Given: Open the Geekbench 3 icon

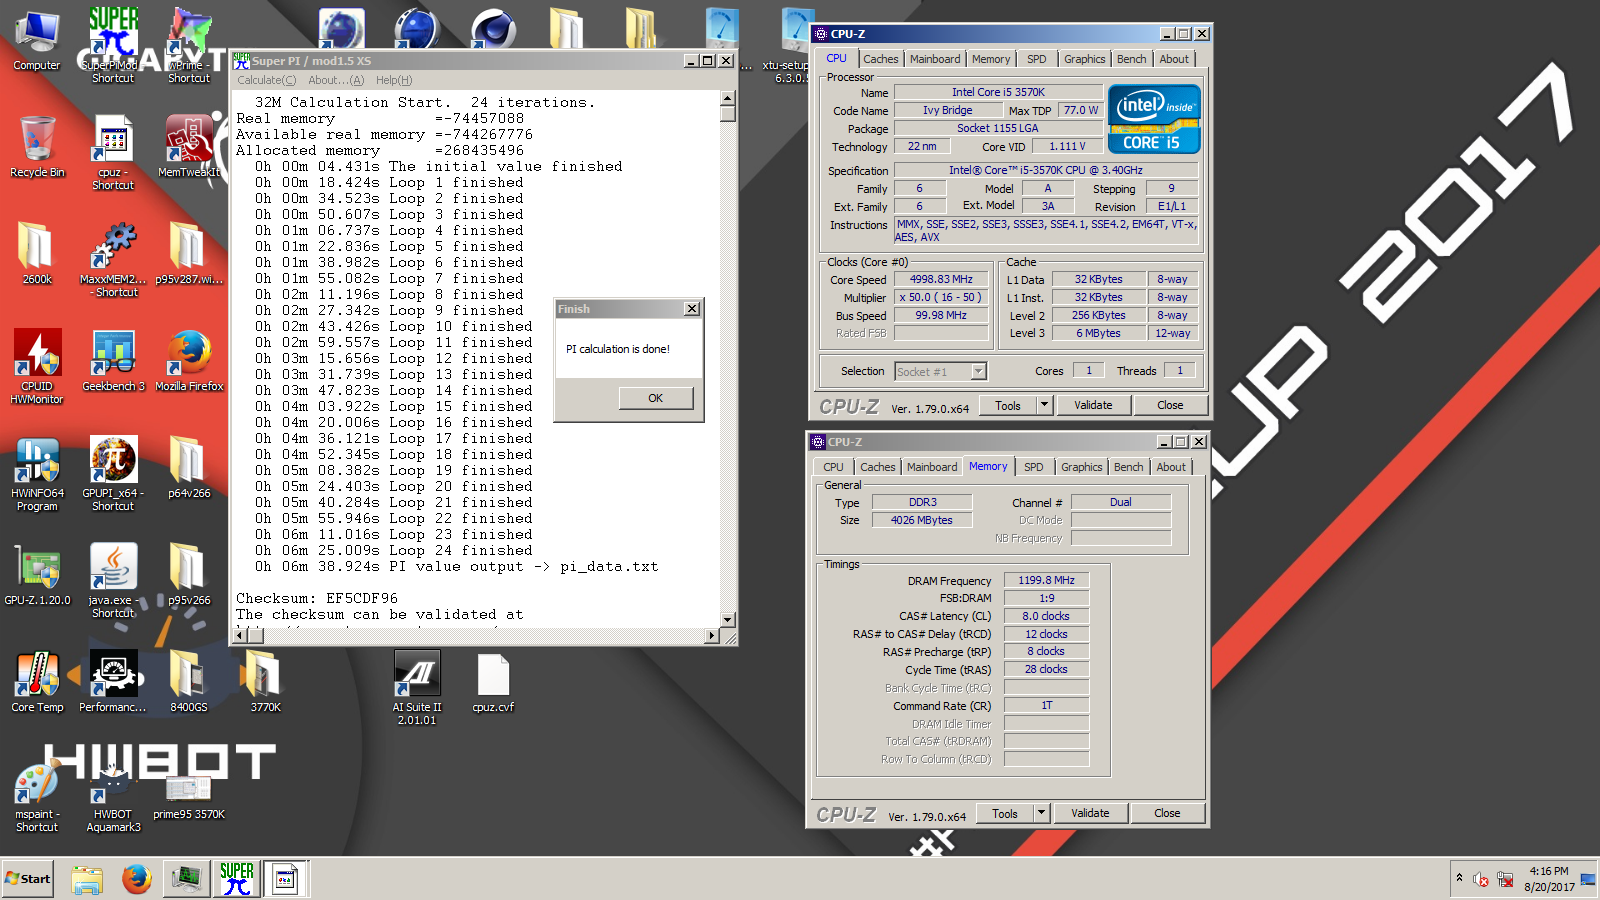Looking at the screenshot, I should [113, 360].
